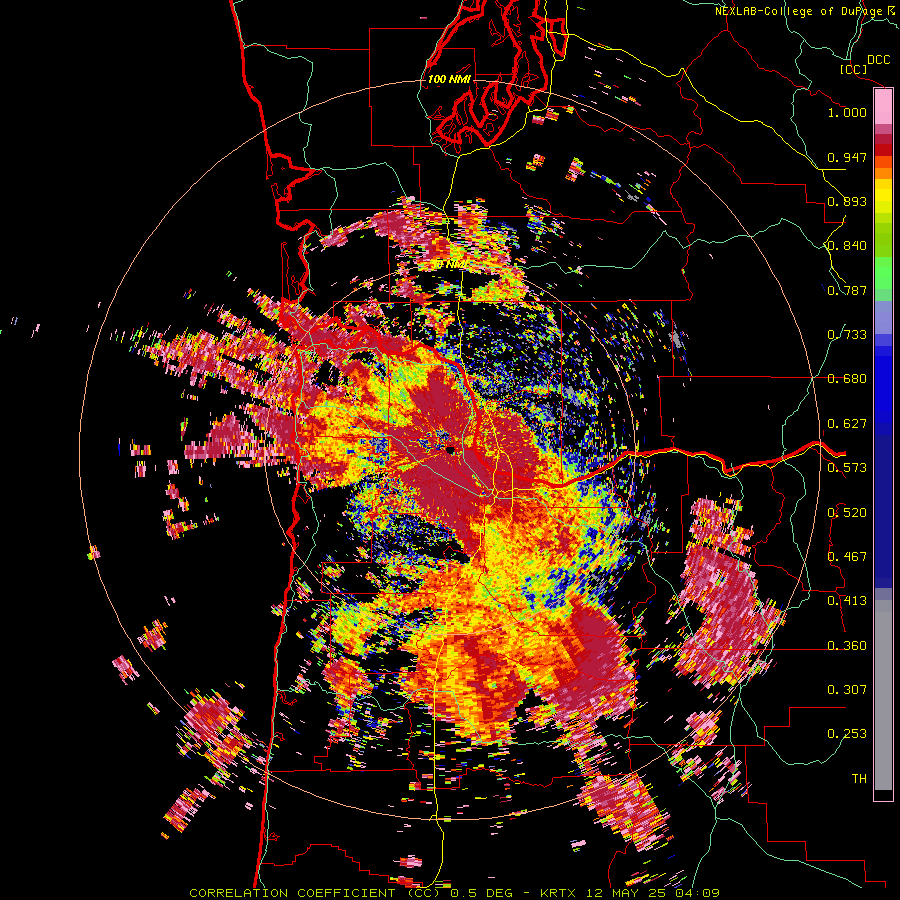
Task: Select the 0.893 scale value
Action: [847, 201]
